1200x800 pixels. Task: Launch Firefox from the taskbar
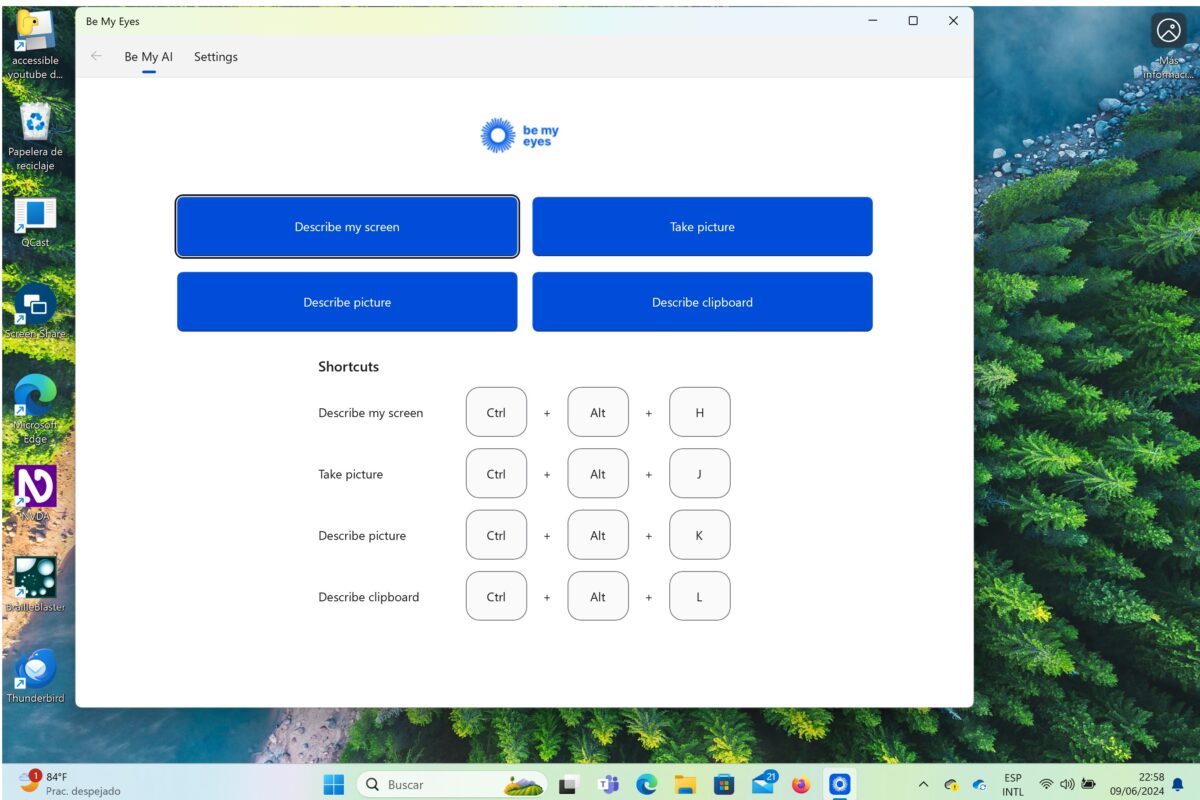point(800,784)
